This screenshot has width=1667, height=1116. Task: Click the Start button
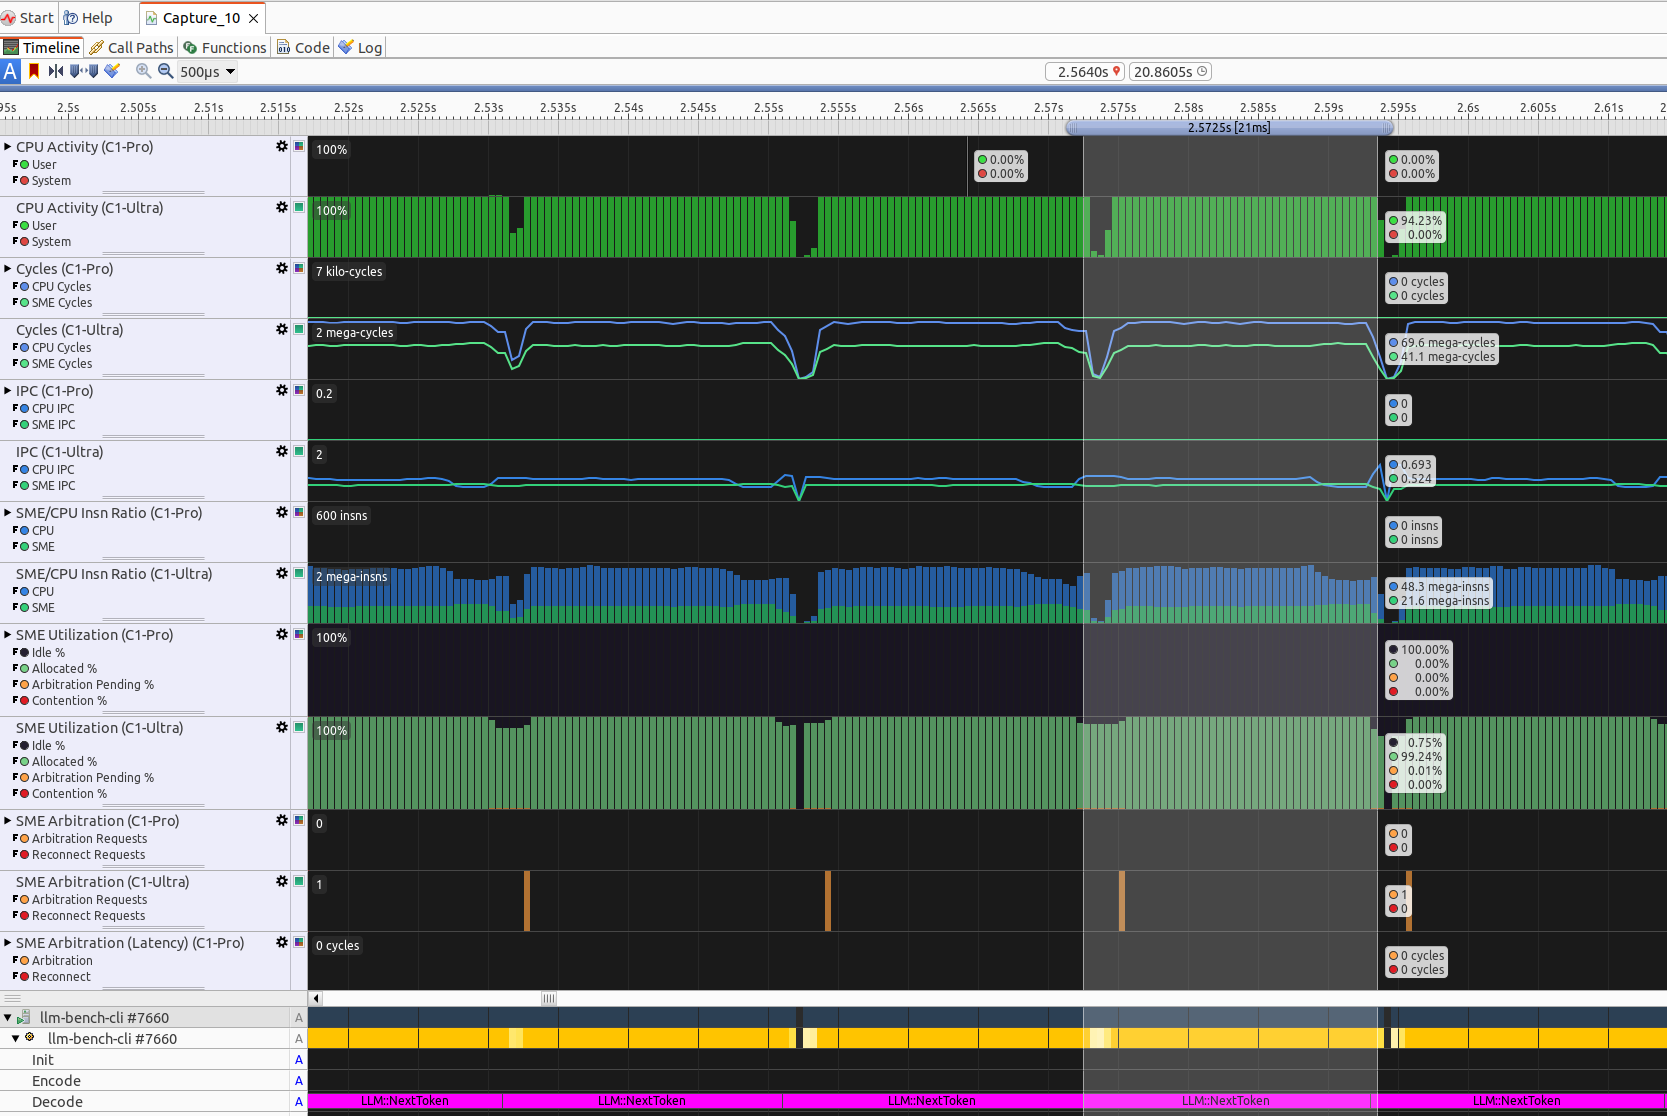(28, 18)
